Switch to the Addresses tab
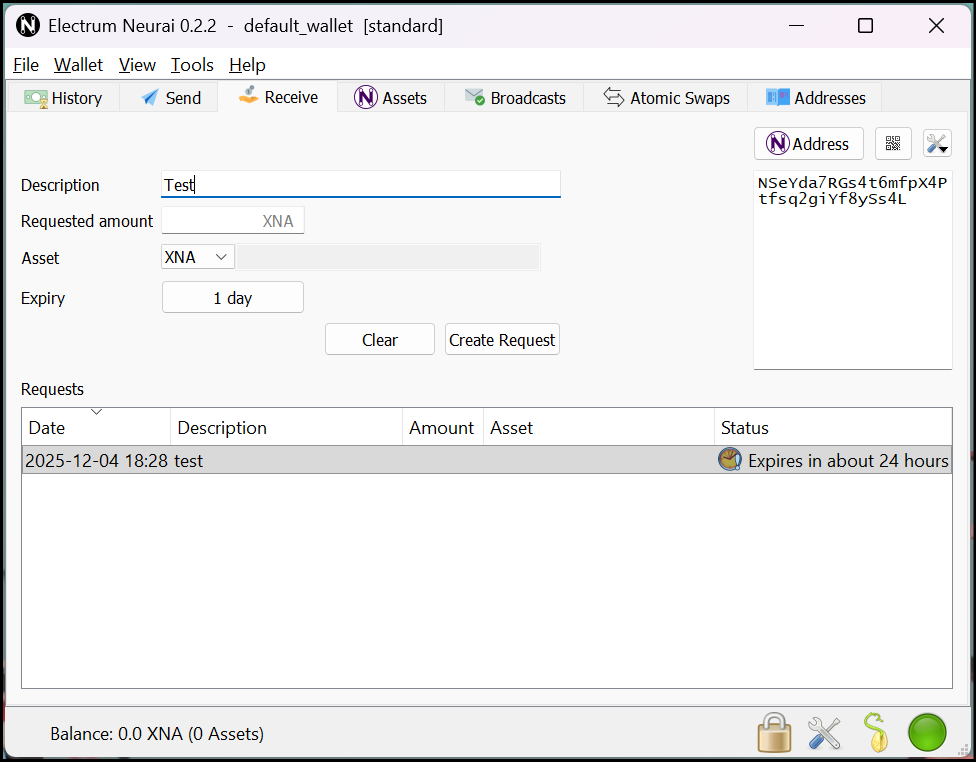 815,97
